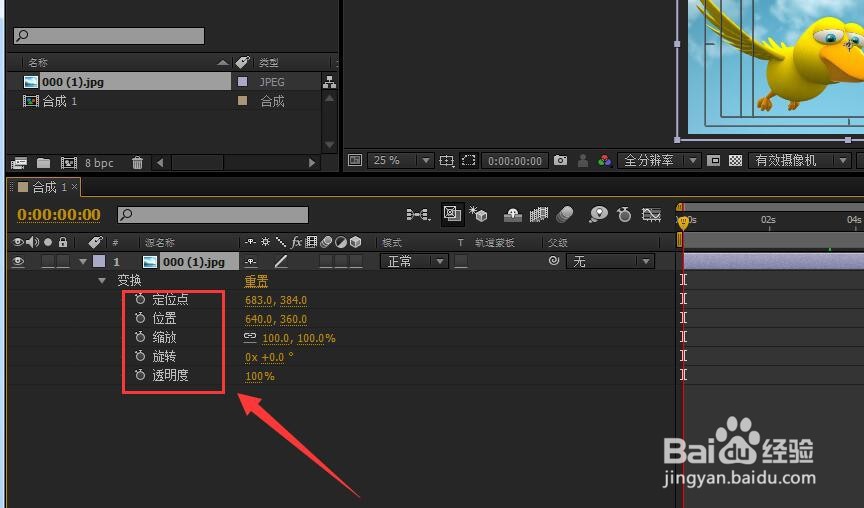Viewport: 864px width, 508px height.
Task: Delete the selected project item with trash icon
Action: click(137, 163)
